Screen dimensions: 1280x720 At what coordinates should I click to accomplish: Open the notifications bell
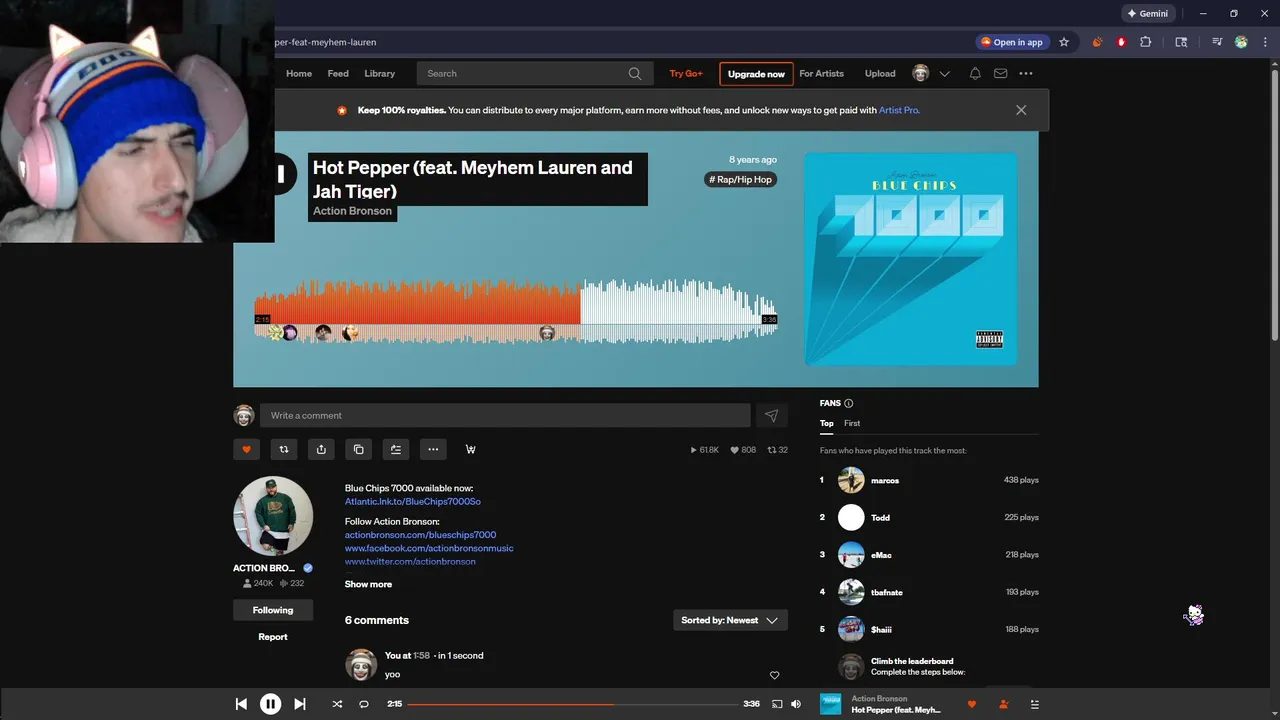[975, 73]
